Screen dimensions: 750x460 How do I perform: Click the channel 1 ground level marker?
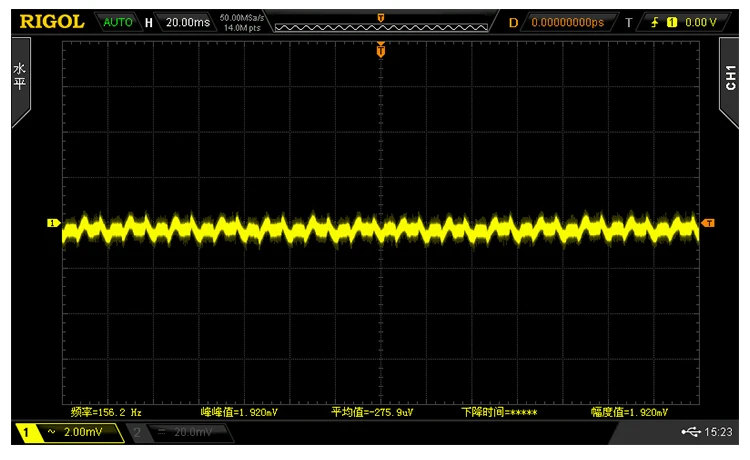53,223
